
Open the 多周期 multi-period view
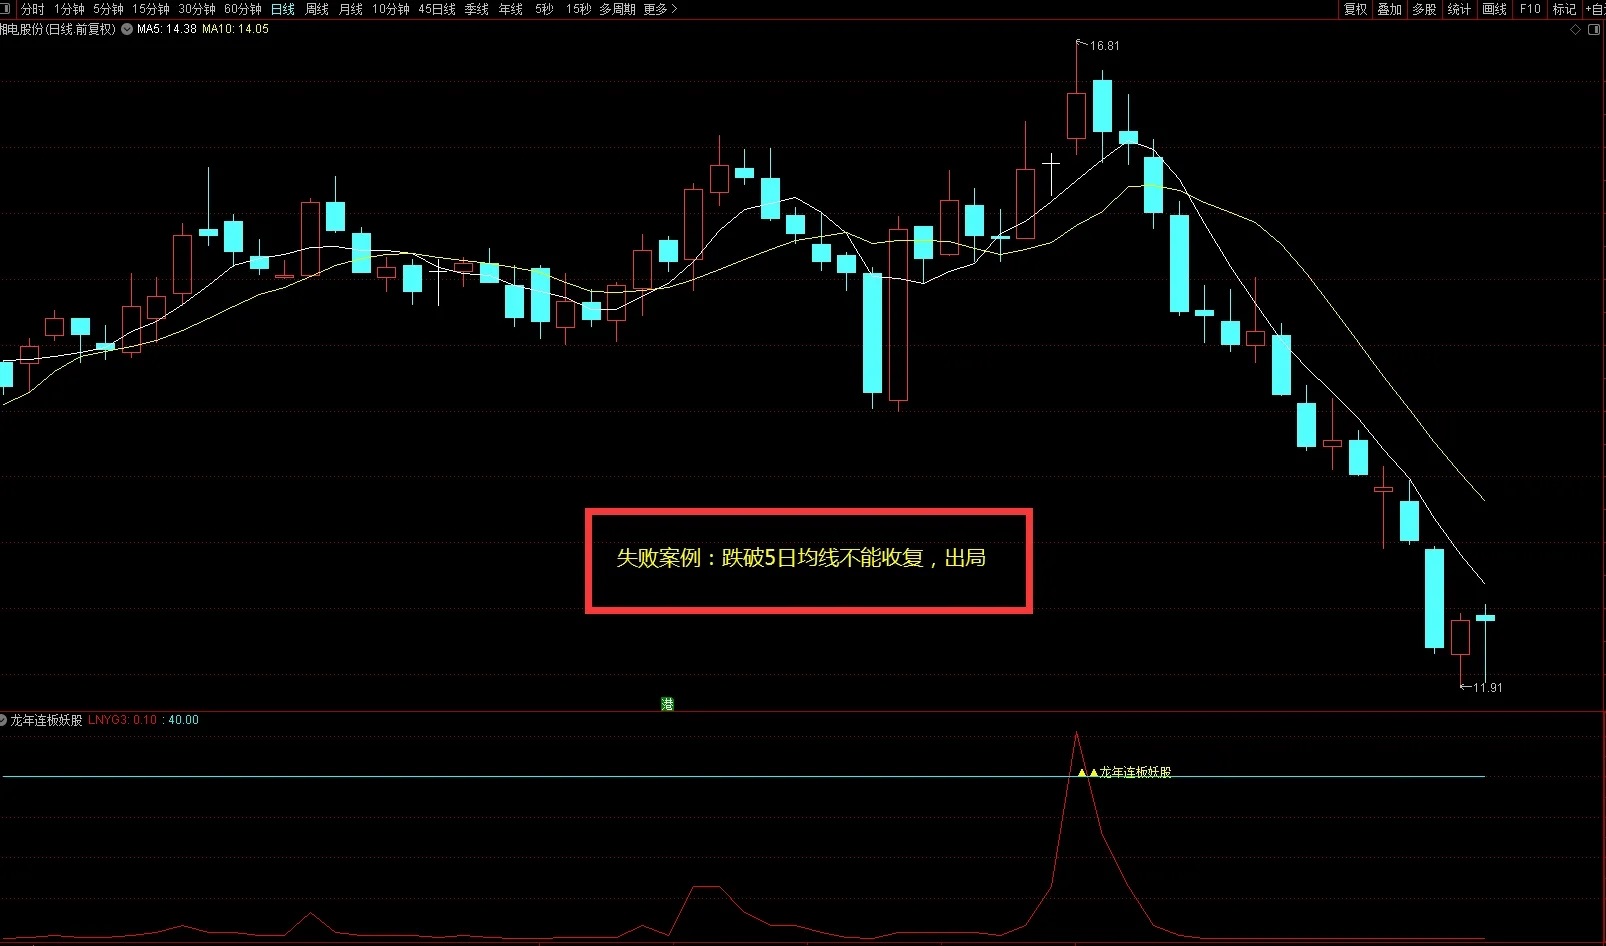(617, 9)
